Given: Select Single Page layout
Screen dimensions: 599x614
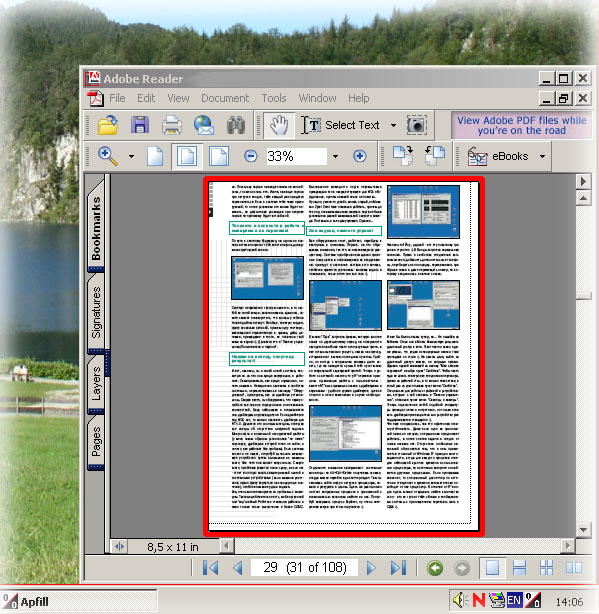Looking at the screenshot, I should point(492,567).
